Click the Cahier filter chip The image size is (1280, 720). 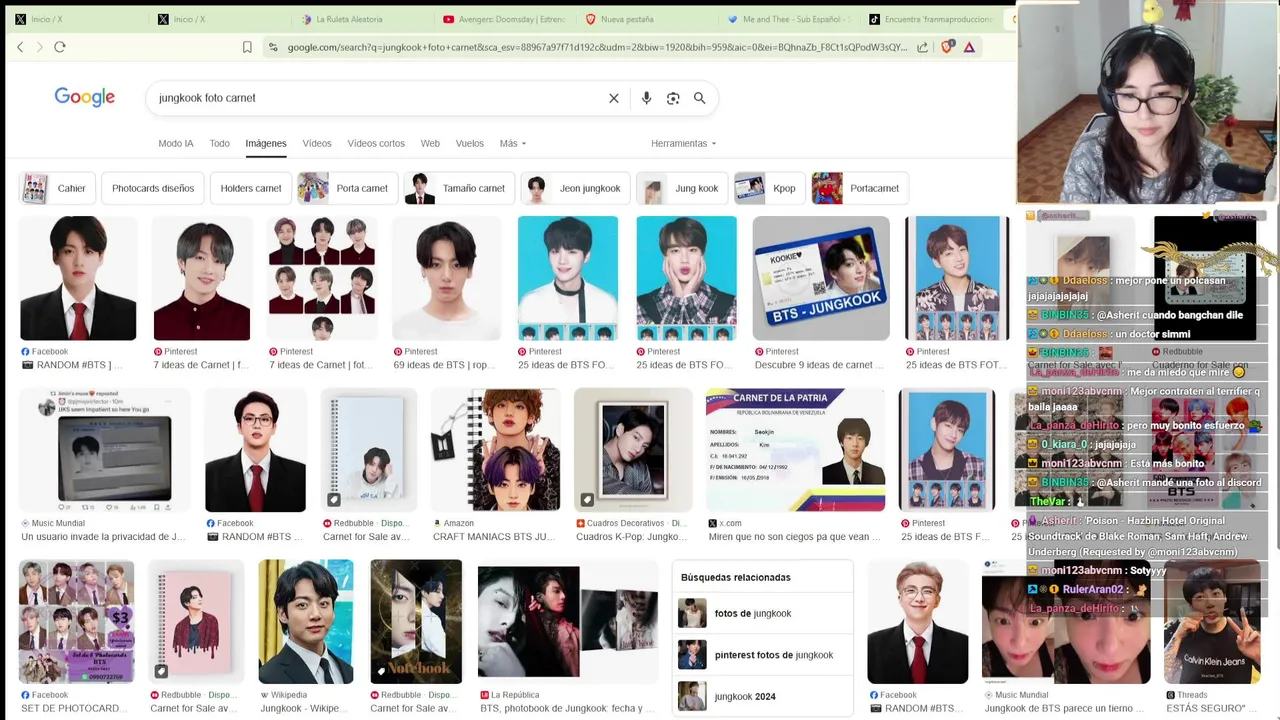(x=57, y=188)
